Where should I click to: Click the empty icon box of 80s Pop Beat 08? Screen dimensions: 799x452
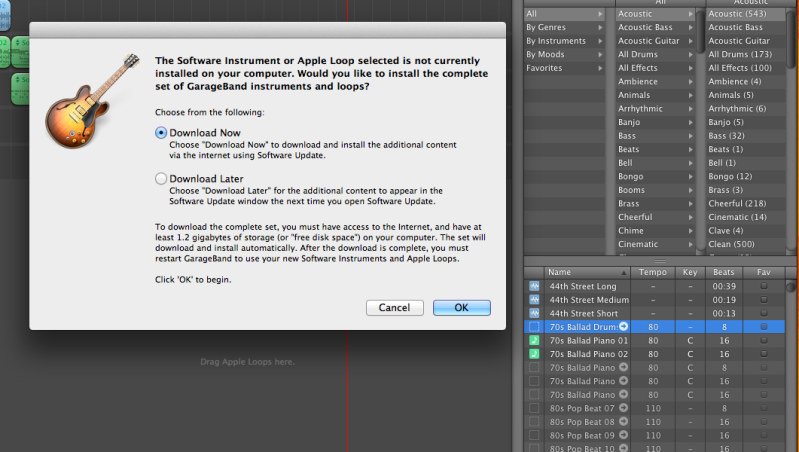click(534, 421)
